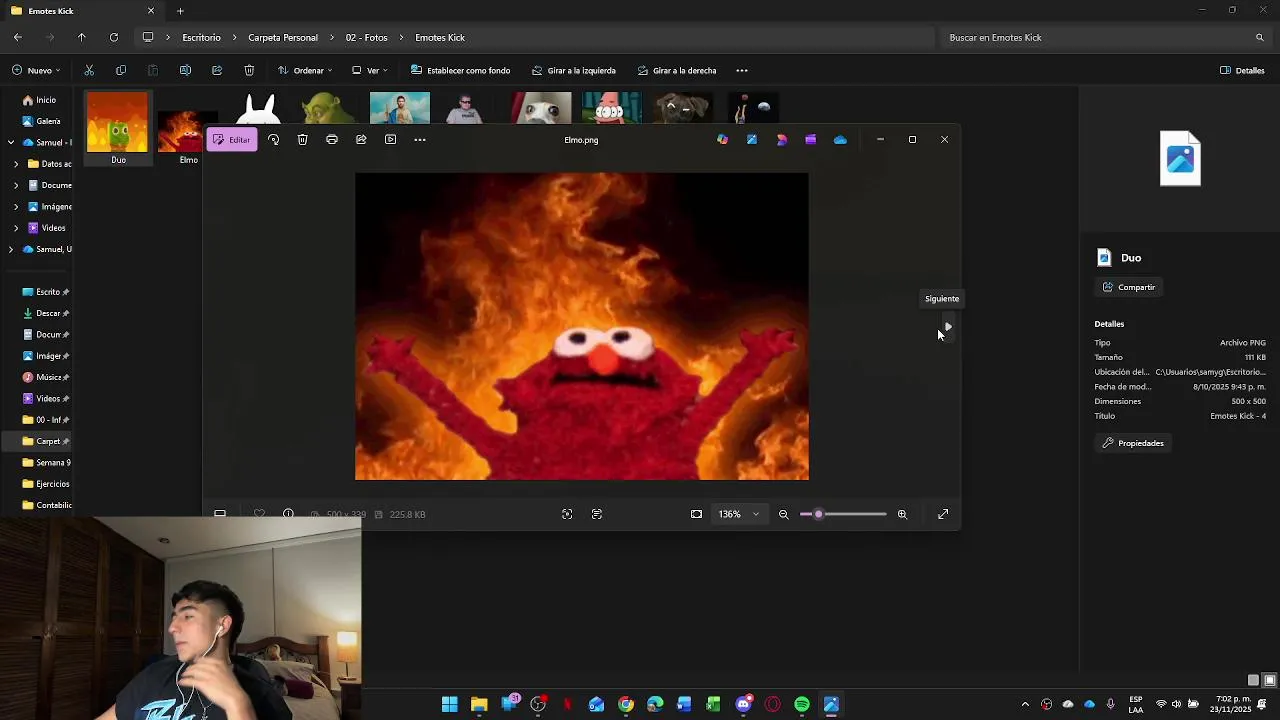Click the Back arrow in Explorer

(x=18, y=38)
